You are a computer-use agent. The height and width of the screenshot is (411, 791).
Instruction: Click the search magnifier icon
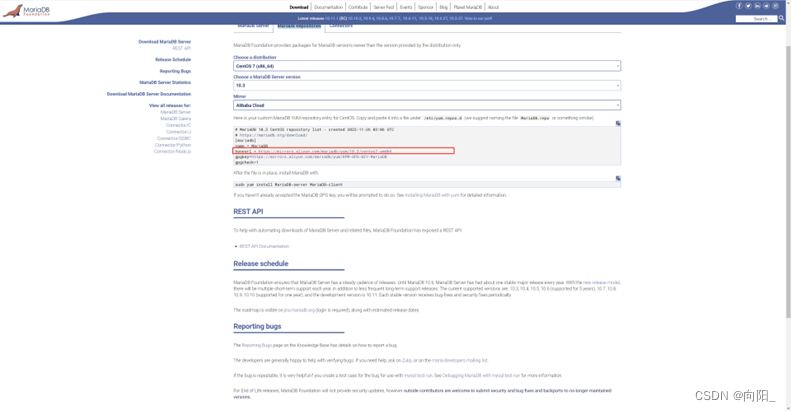[x=781, y=19]
